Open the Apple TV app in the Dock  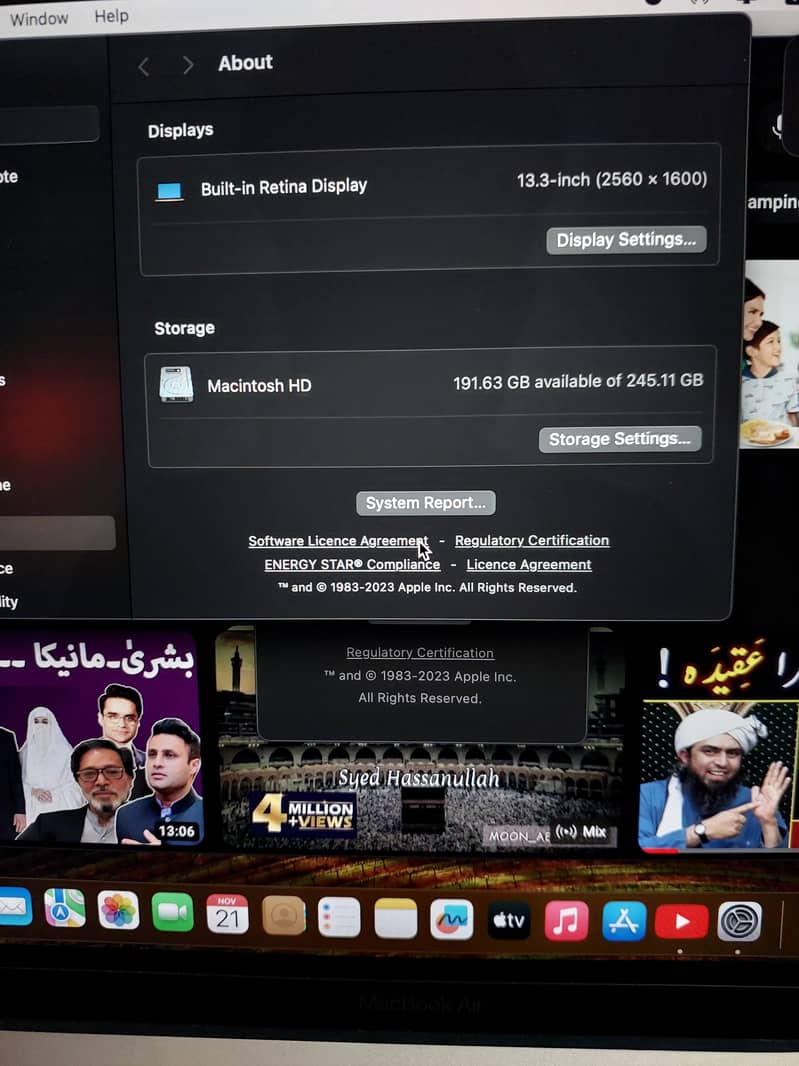click(x=509, y=921)
